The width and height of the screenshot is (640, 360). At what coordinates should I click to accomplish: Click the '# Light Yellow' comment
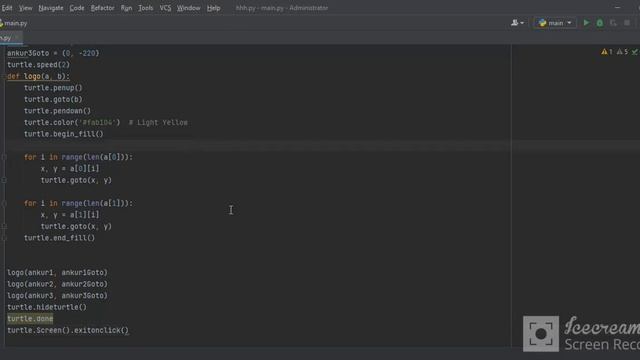tap(158, 122)
